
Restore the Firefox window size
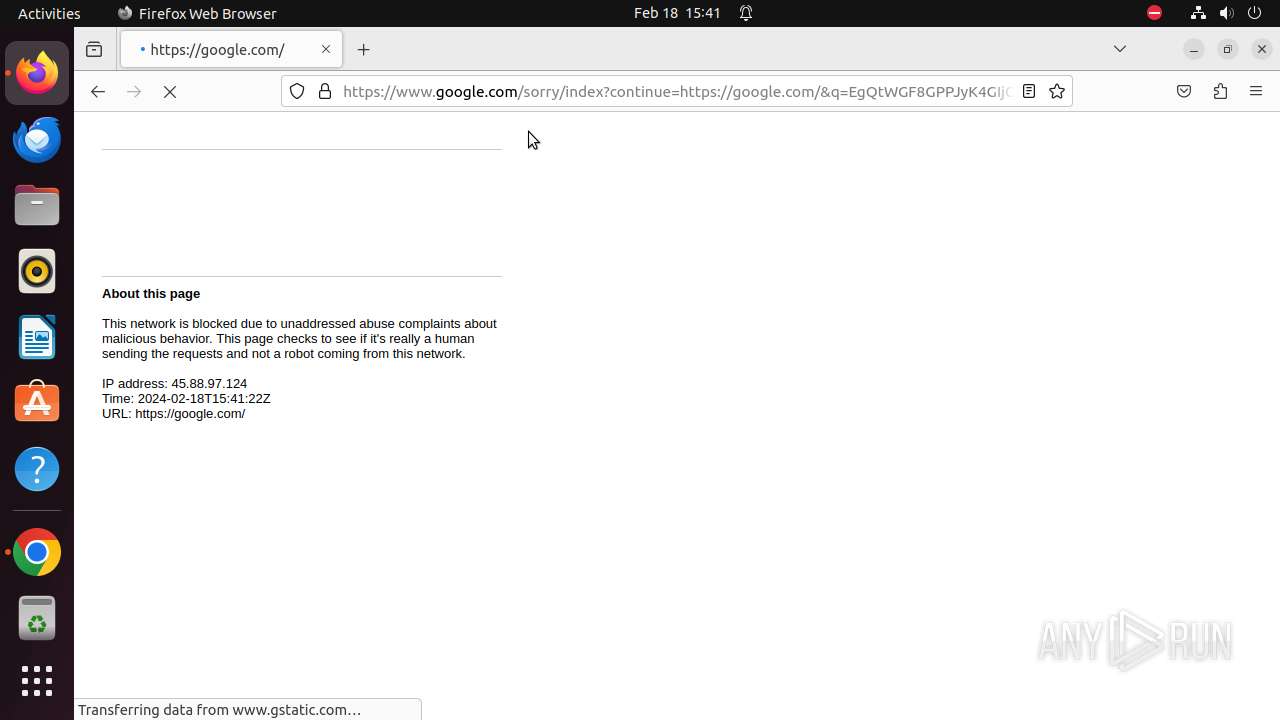pos(1228,49)
